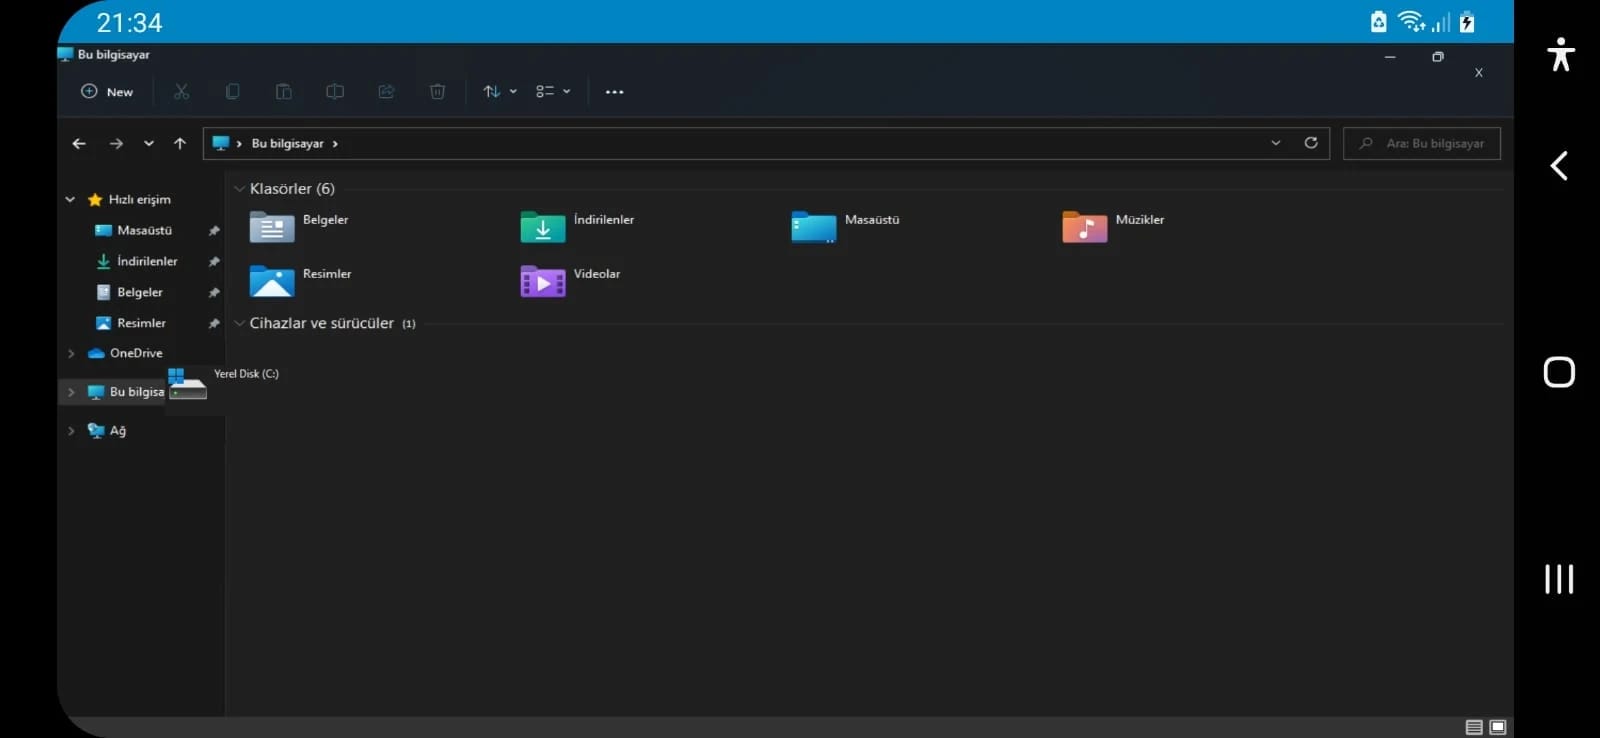Viewport: 1600px width, 738px height.
Task: Expand the Bu bilgisayar tree node
Action: (70, 392)
